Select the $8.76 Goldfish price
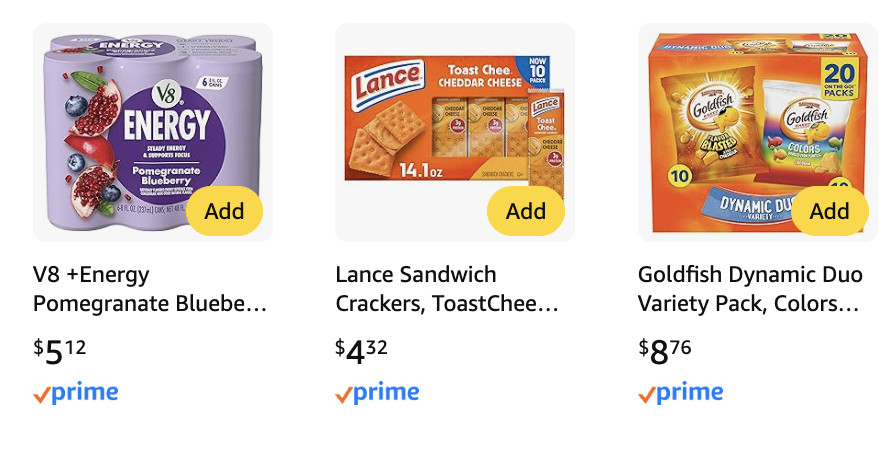Screen dimensions: 892x464 [665, 351]
